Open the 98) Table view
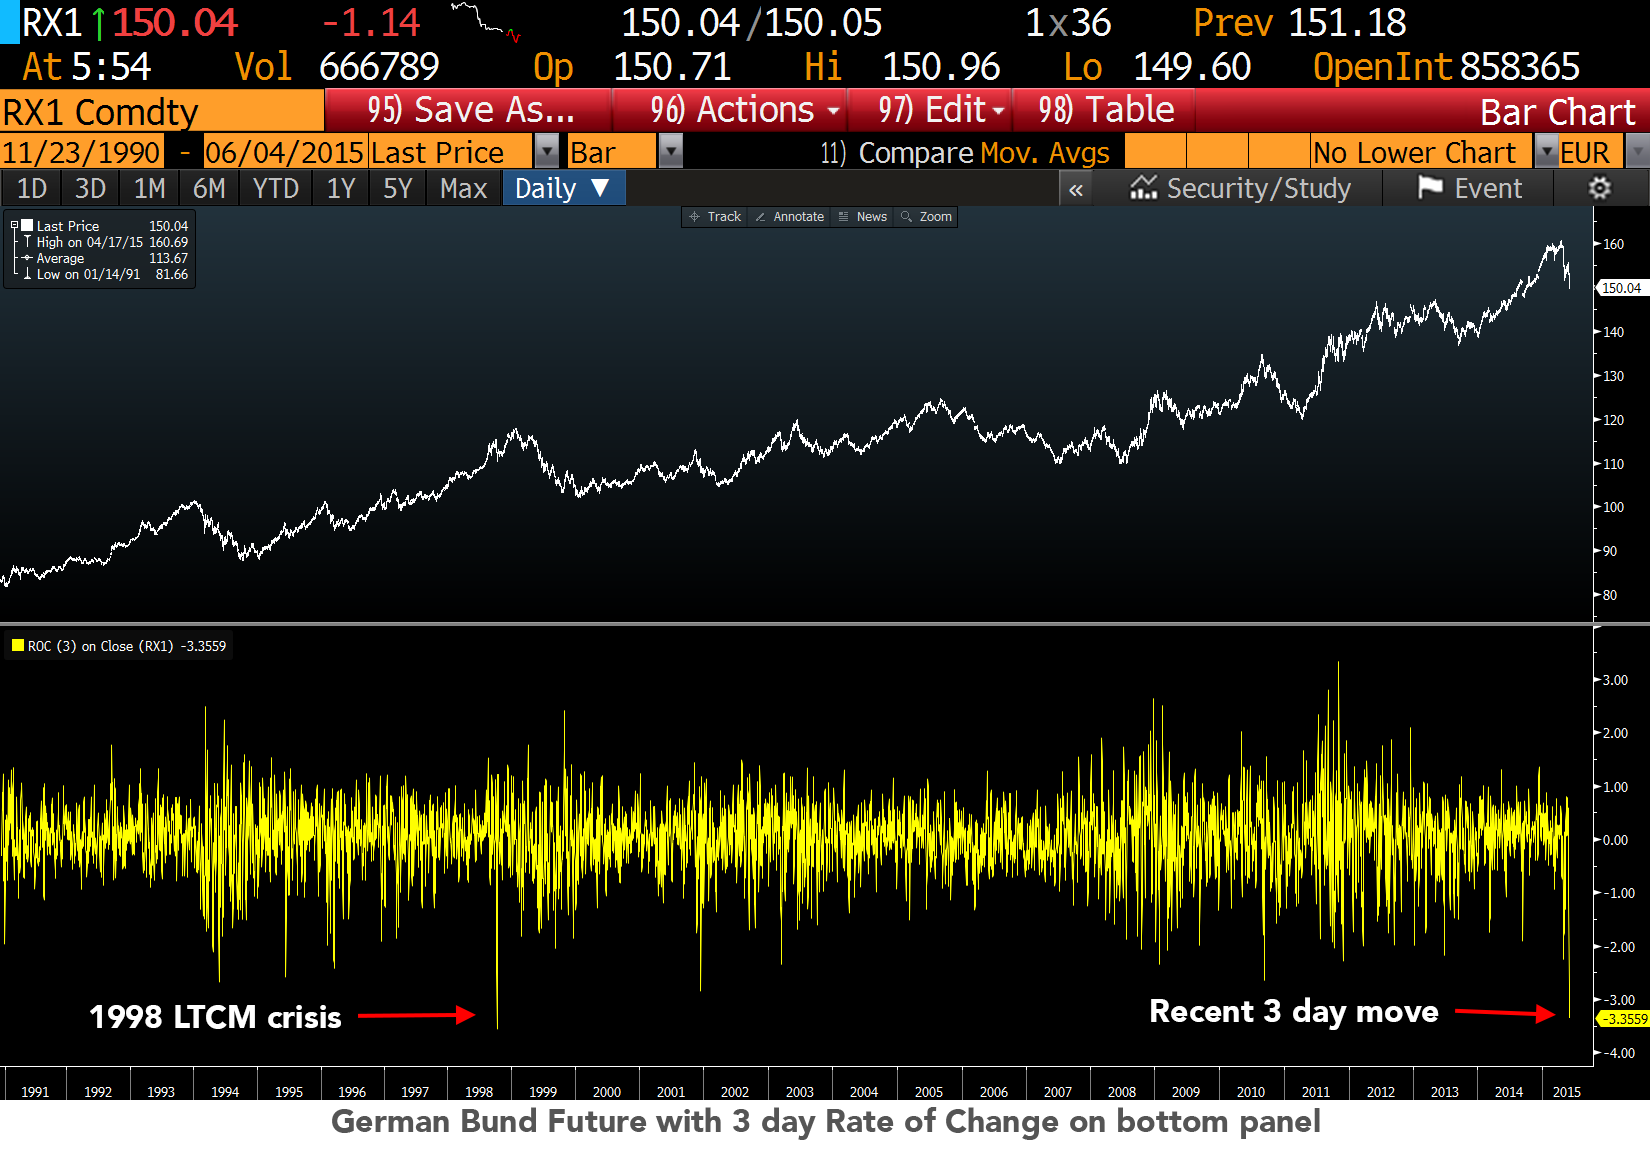Viewport: 1650px width, 1150px height. [1105, 110]
